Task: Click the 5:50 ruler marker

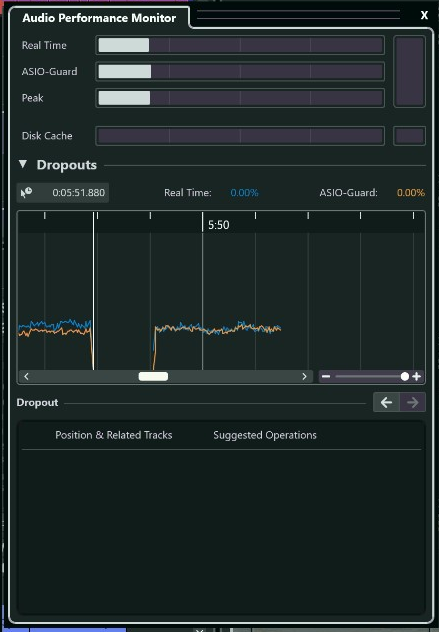Action: 218,225
